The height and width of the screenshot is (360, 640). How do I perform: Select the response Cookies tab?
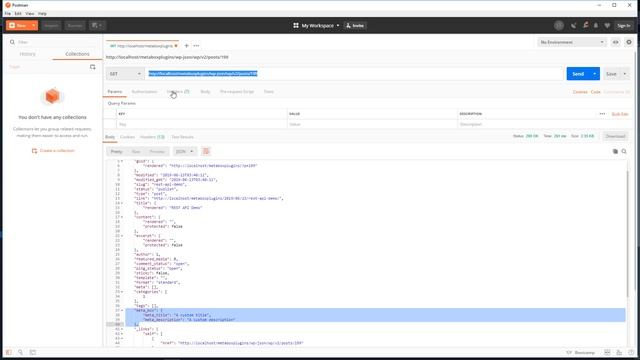127,137
